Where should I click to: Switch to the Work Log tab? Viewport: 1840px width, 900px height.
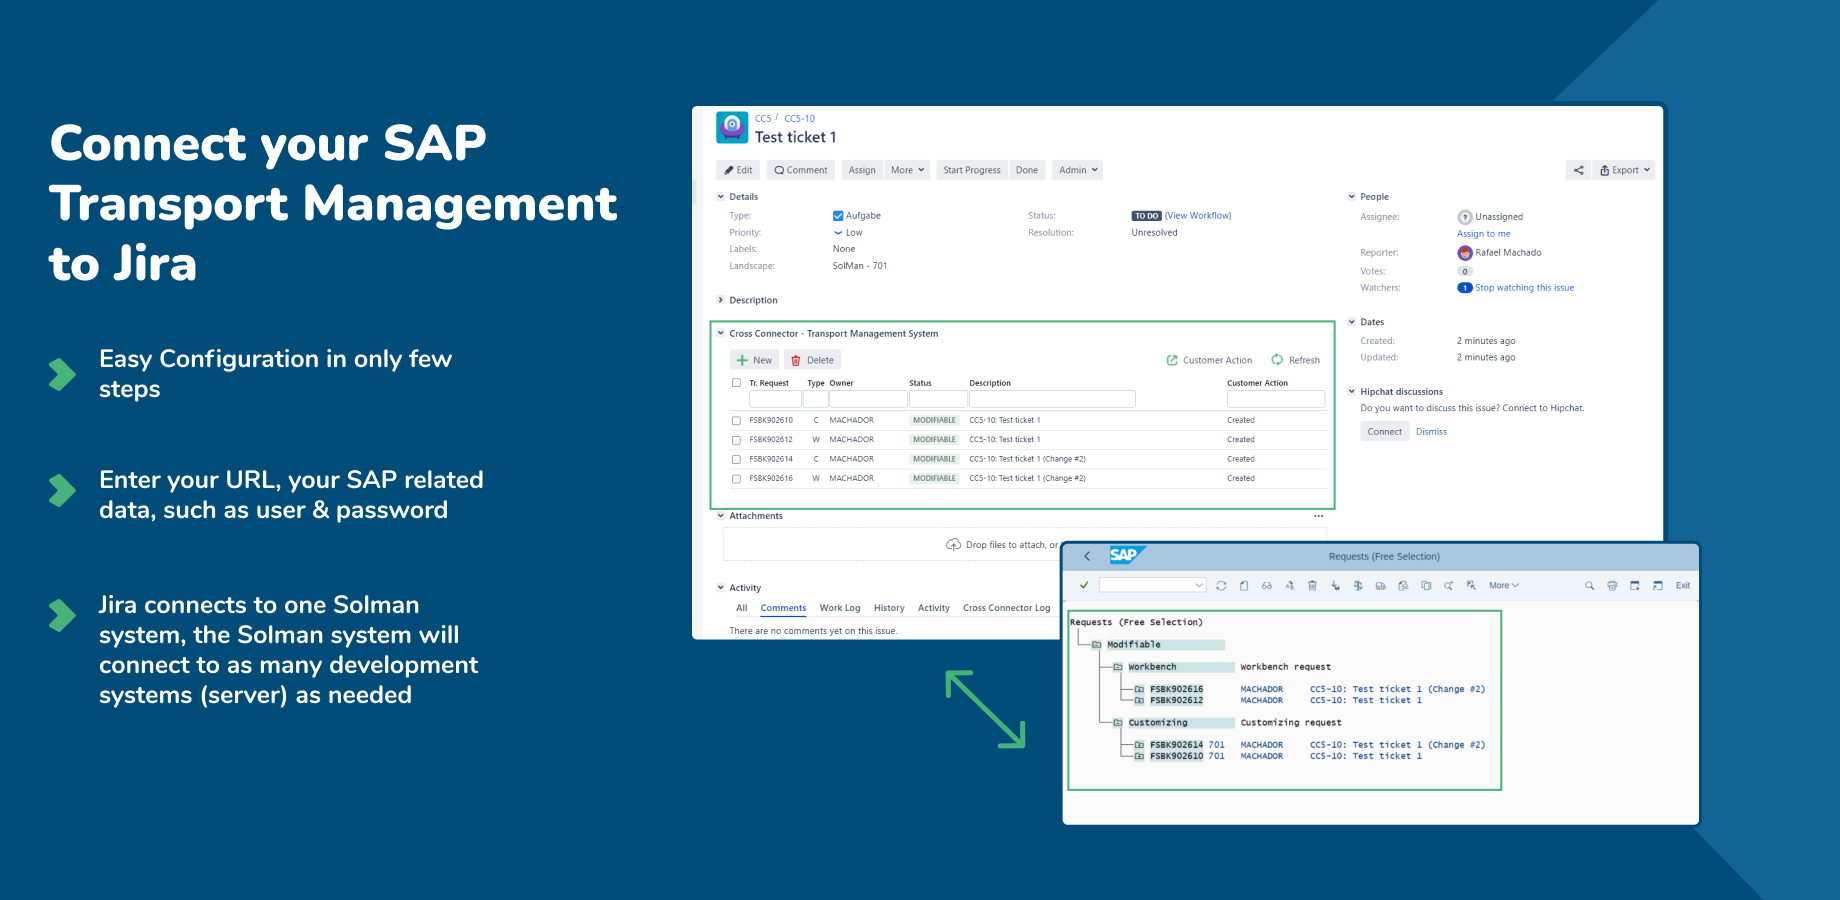pos(840,608)
